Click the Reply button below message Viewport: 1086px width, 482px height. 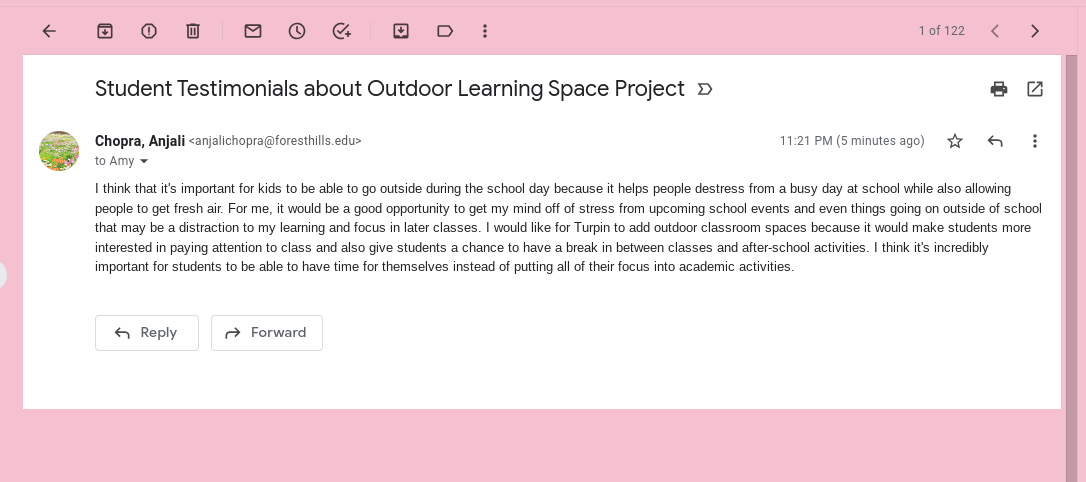click(147, 333)
